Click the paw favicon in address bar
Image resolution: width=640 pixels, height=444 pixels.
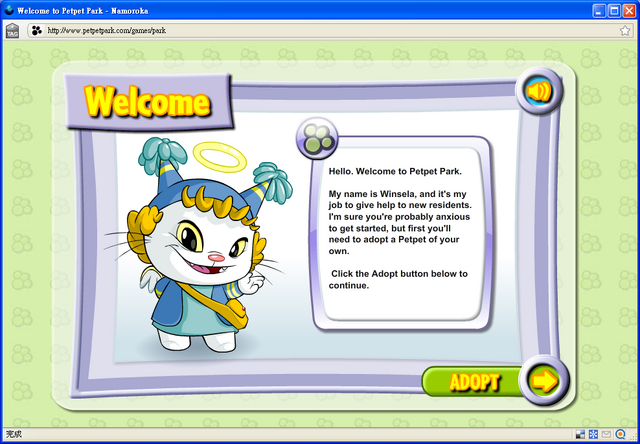(x=37, y=31)
